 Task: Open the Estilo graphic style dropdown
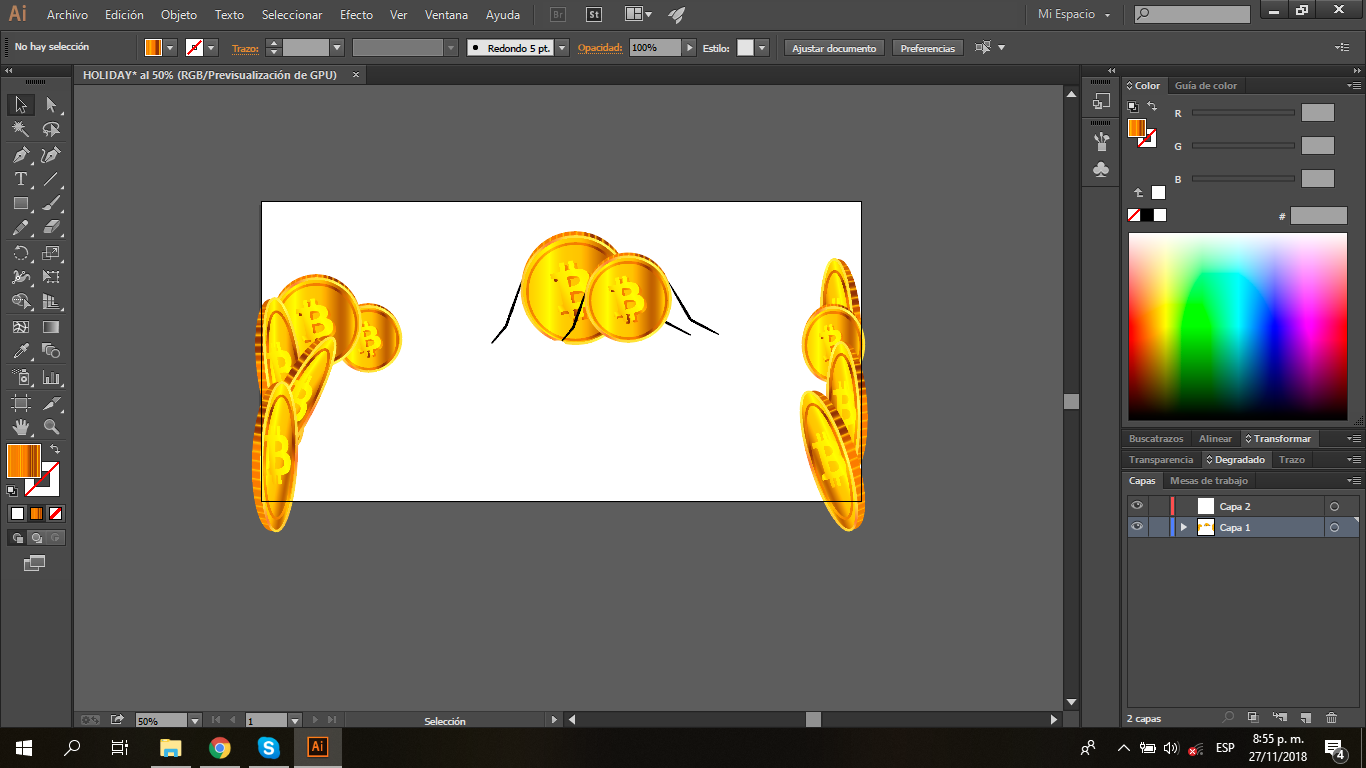pos(763,48)
